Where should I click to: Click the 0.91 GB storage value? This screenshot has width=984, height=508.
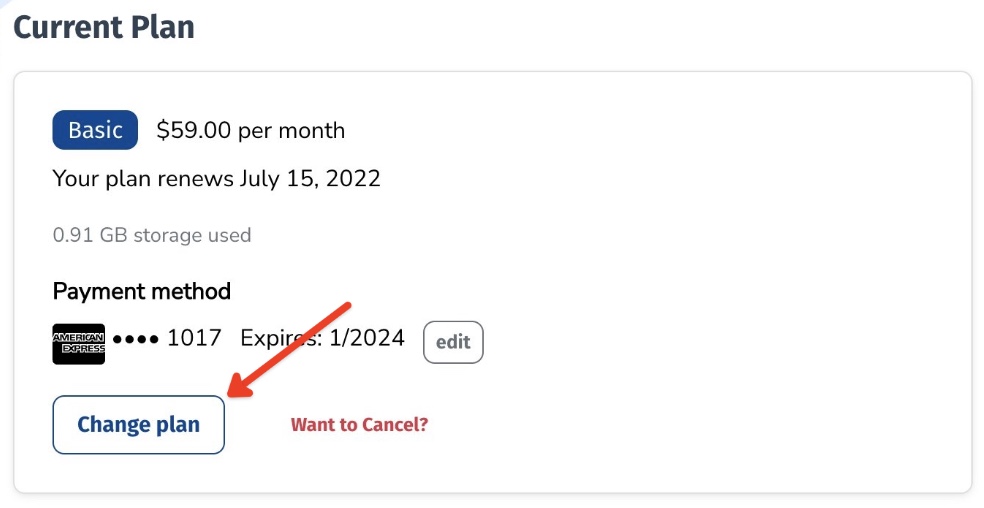click(88, 236)
